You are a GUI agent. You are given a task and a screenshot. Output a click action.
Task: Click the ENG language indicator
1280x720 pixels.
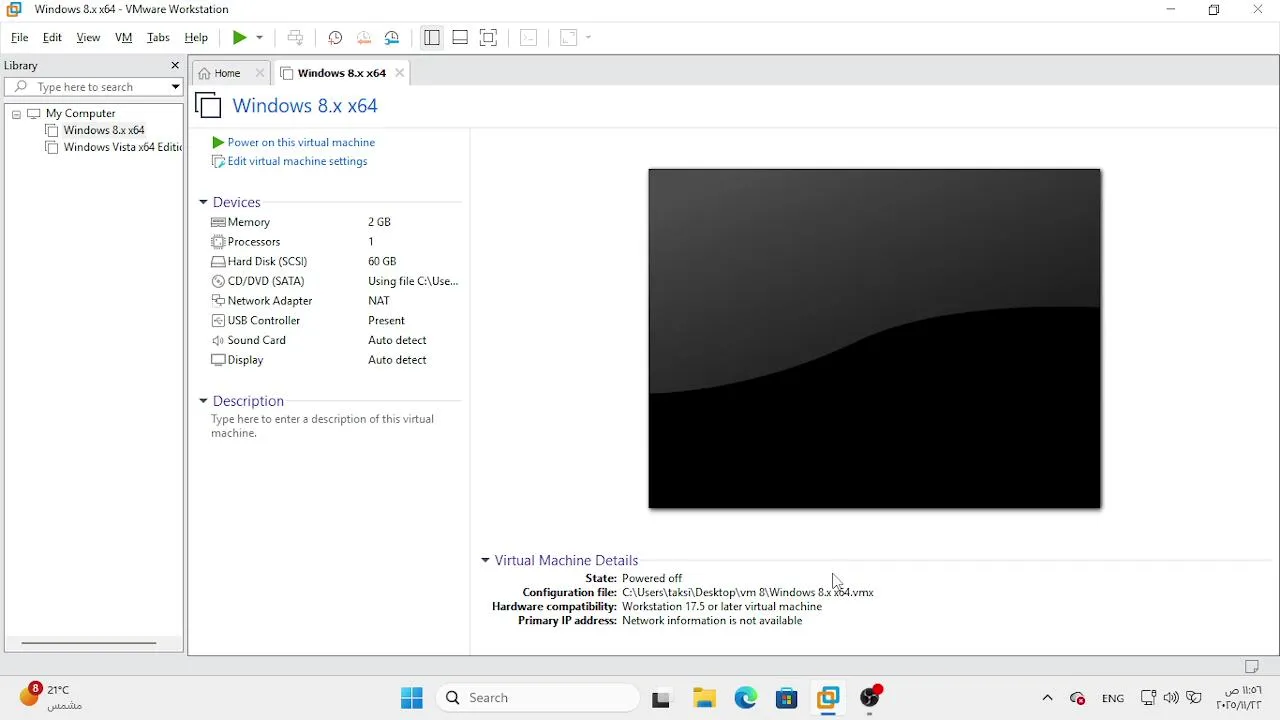pos(1113,699)
